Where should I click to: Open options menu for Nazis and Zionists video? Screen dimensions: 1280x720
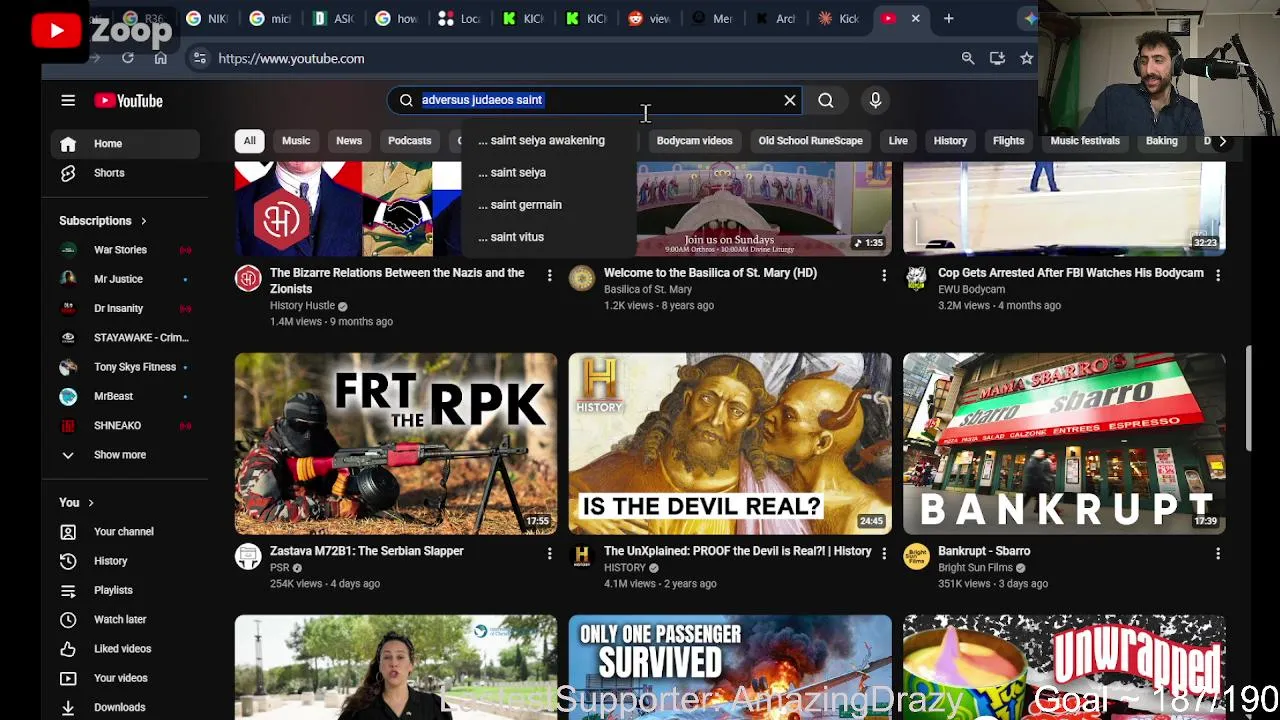[x=549, y=275]
